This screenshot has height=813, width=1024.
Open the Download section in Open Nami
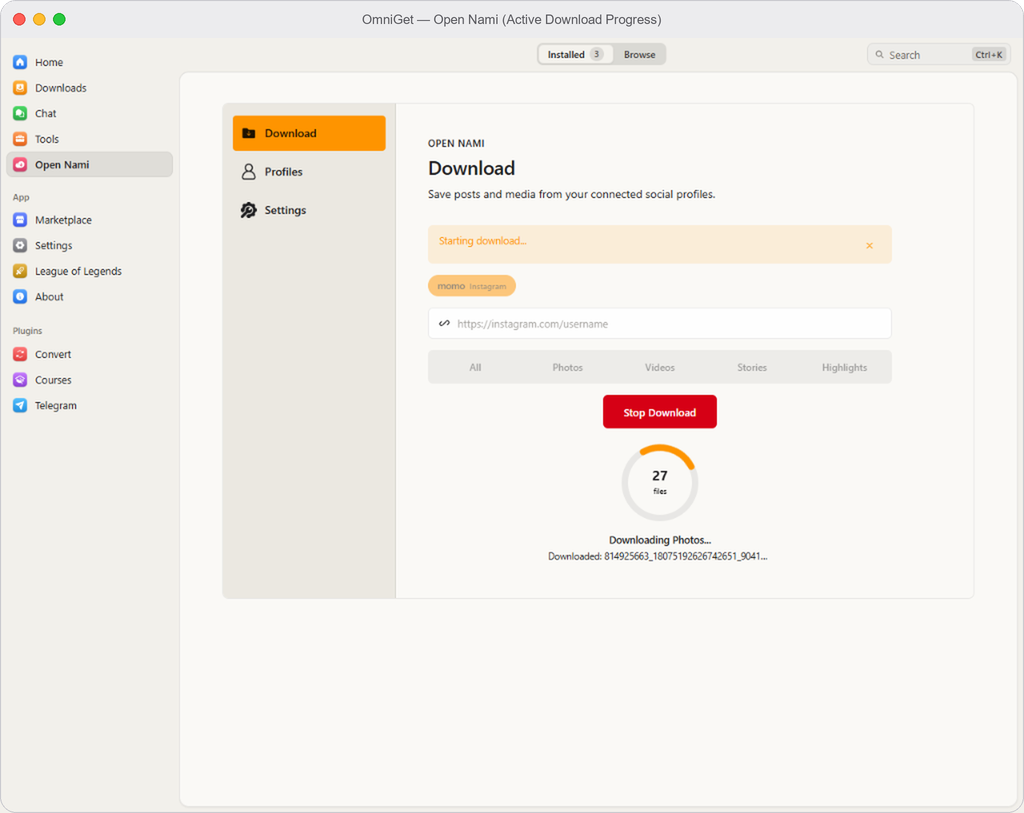pos(309,133)
